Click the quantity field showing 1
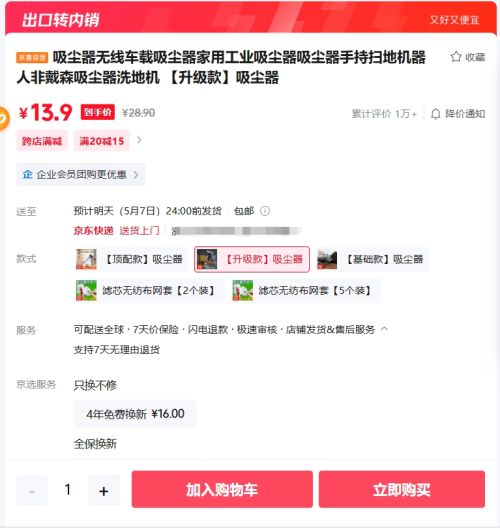Image resolution: width=500 pixels, height=528 pixels. point(68,490)
